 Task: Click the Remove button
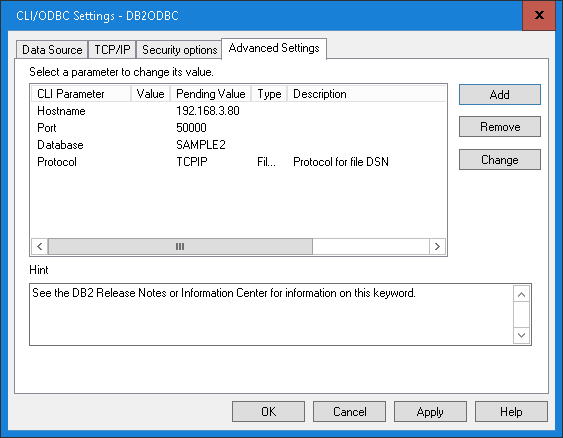tap(499, 127)
